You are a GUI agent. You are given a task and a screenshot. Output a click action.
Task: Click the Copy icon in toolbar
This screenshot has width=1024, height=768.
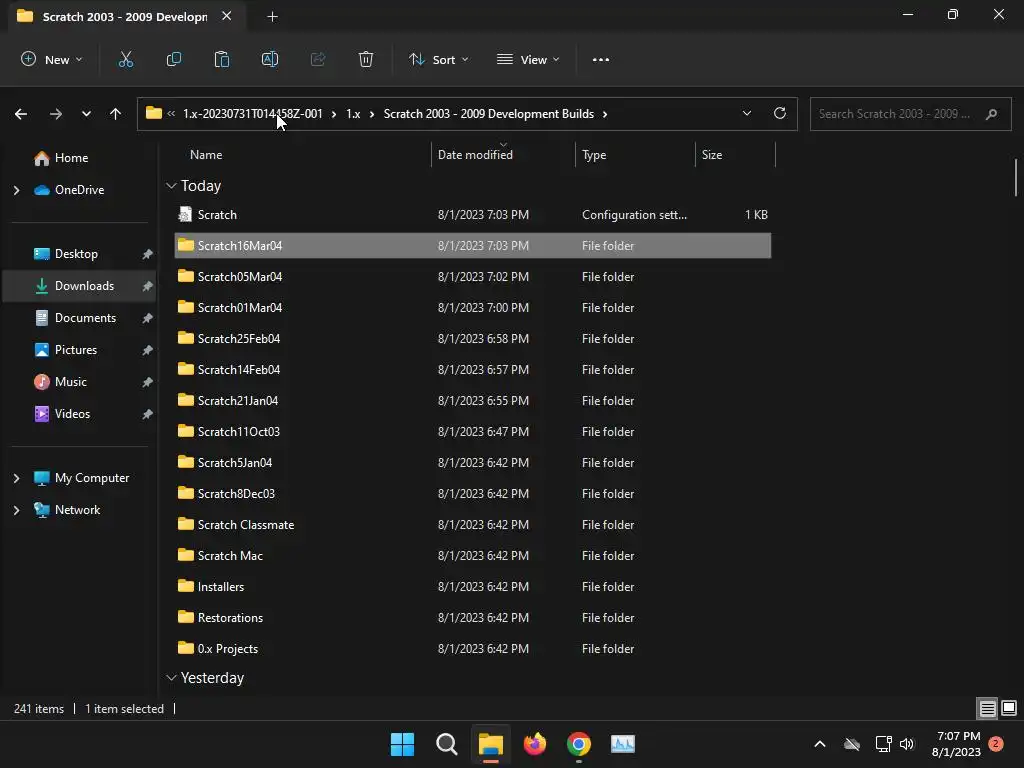click(174, 59)
